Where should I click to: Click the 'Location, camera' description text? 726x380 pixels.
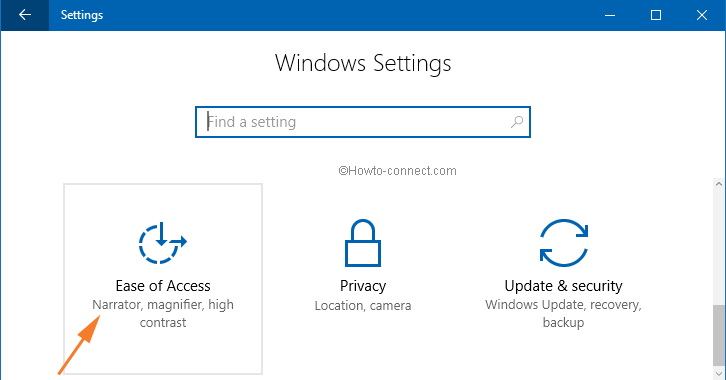pyautogui.click(x=363, y=305)
